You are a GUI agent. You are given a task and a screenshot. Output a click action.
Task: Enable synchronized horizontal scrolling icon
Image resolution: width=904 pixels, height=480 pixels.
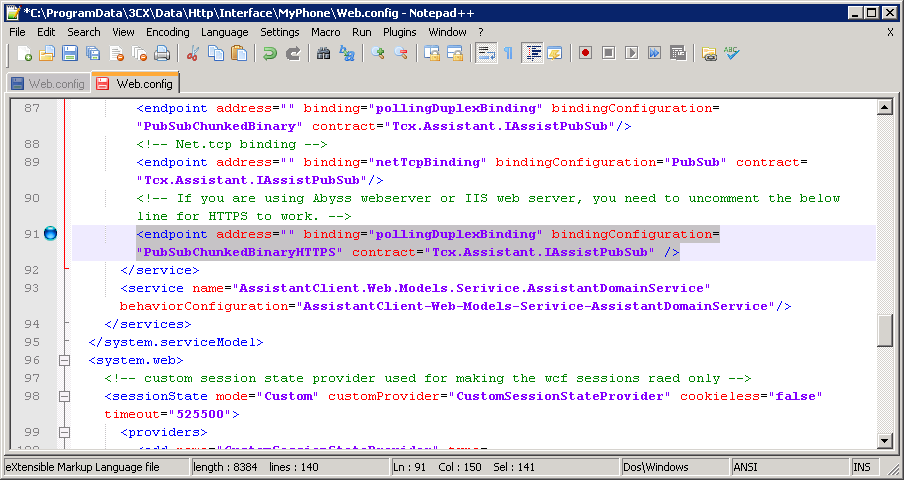455,54
